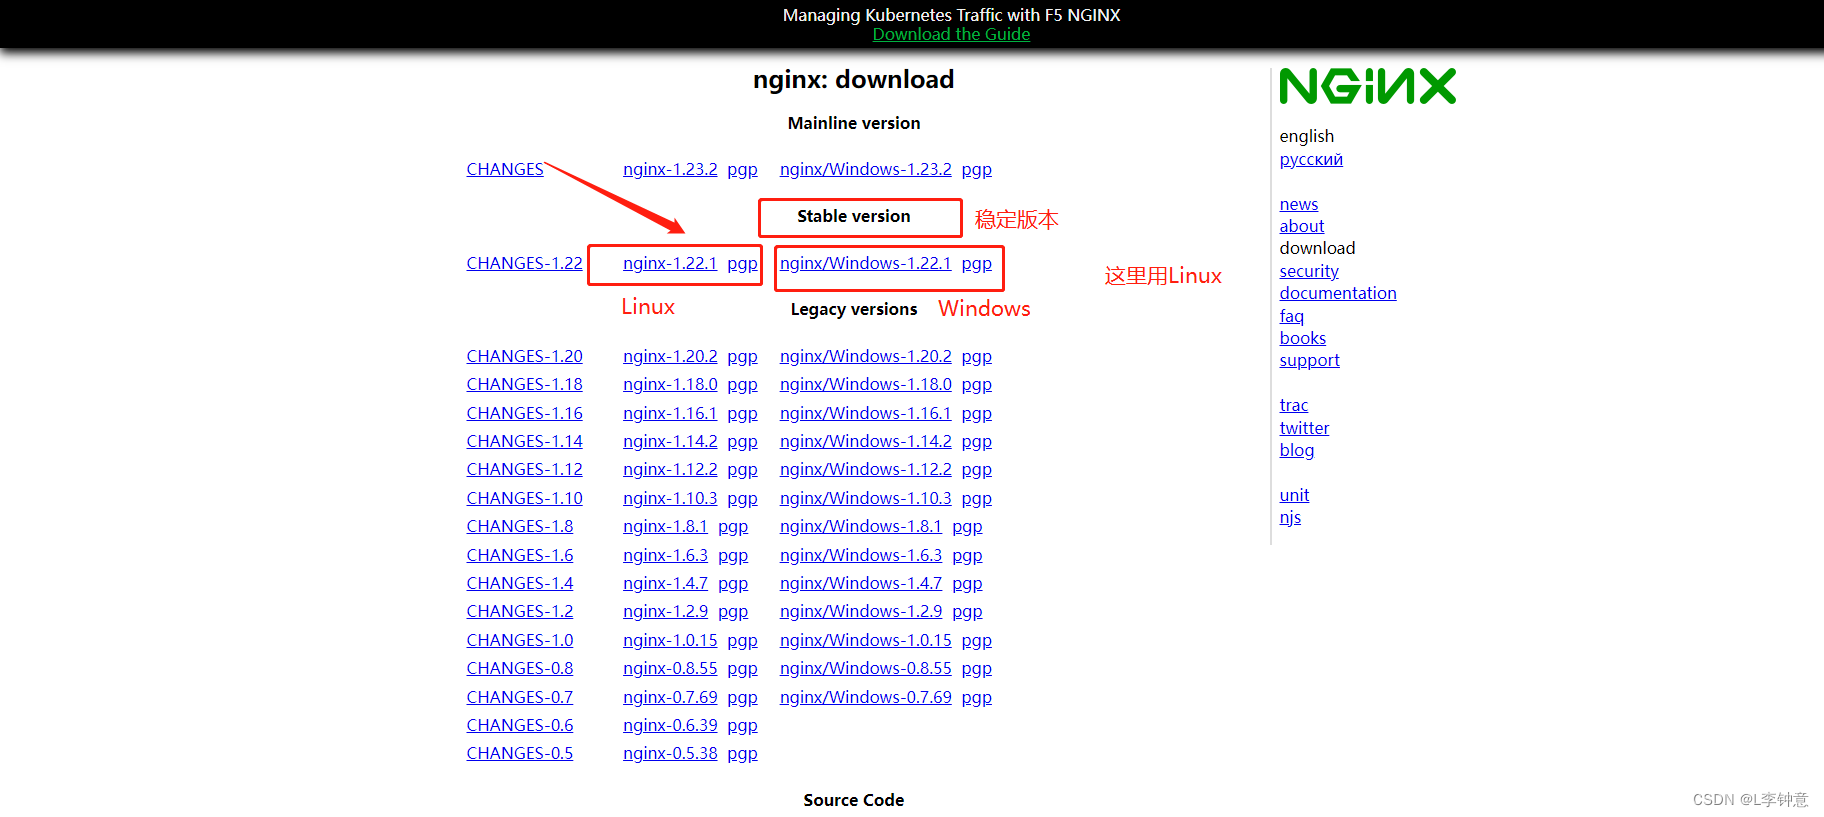
Task: Open pgp signature for nginx/Windows-1.23.2
Action: 977,169
